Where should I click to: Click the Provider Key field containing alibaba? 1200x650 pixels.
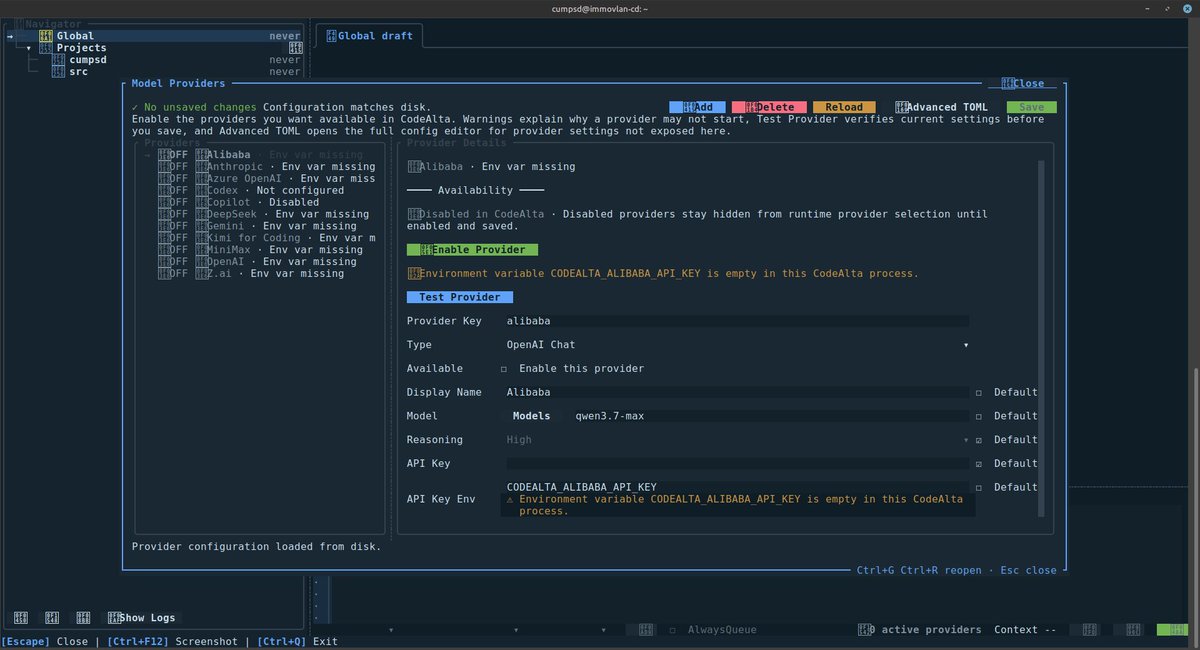point(737,321)
